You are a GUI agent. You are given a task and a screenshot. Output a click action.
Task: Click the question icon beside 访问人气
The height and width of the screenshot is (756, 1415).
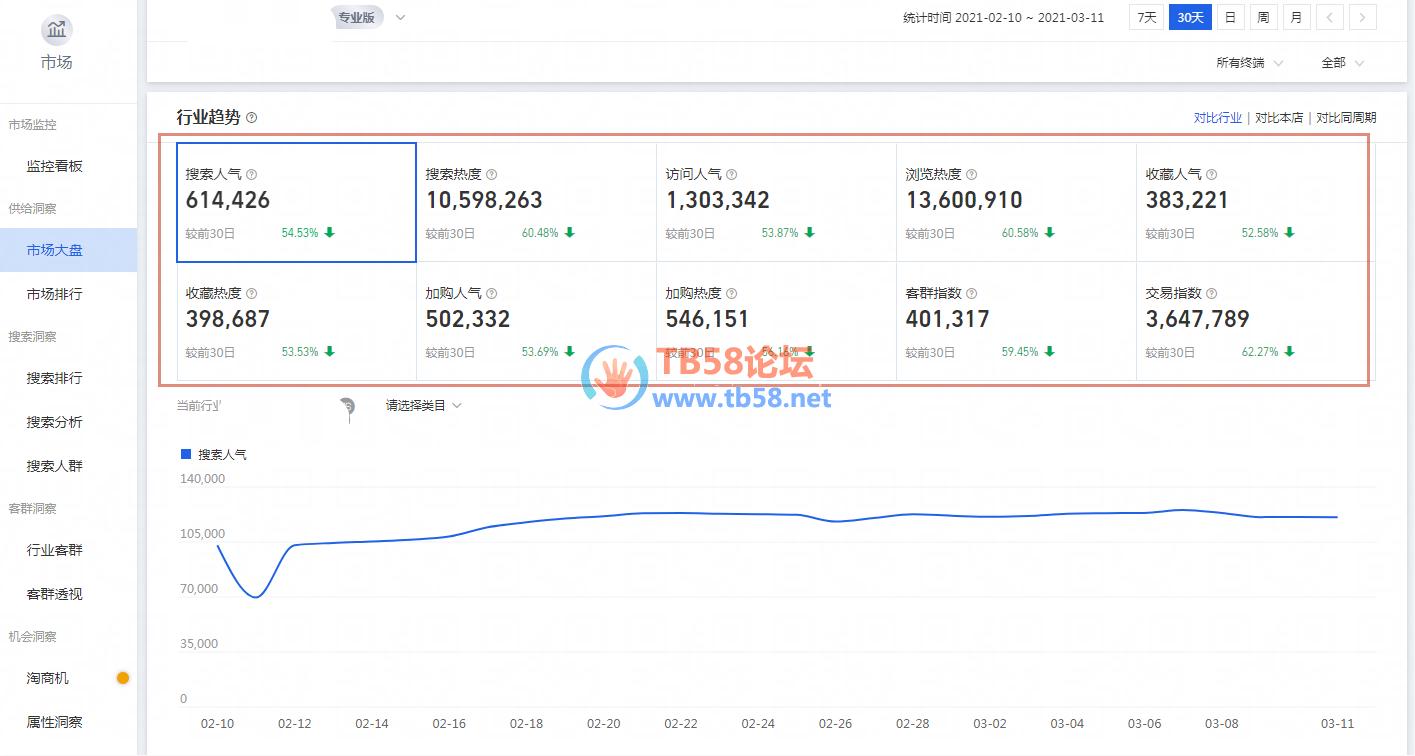point(731,174)
